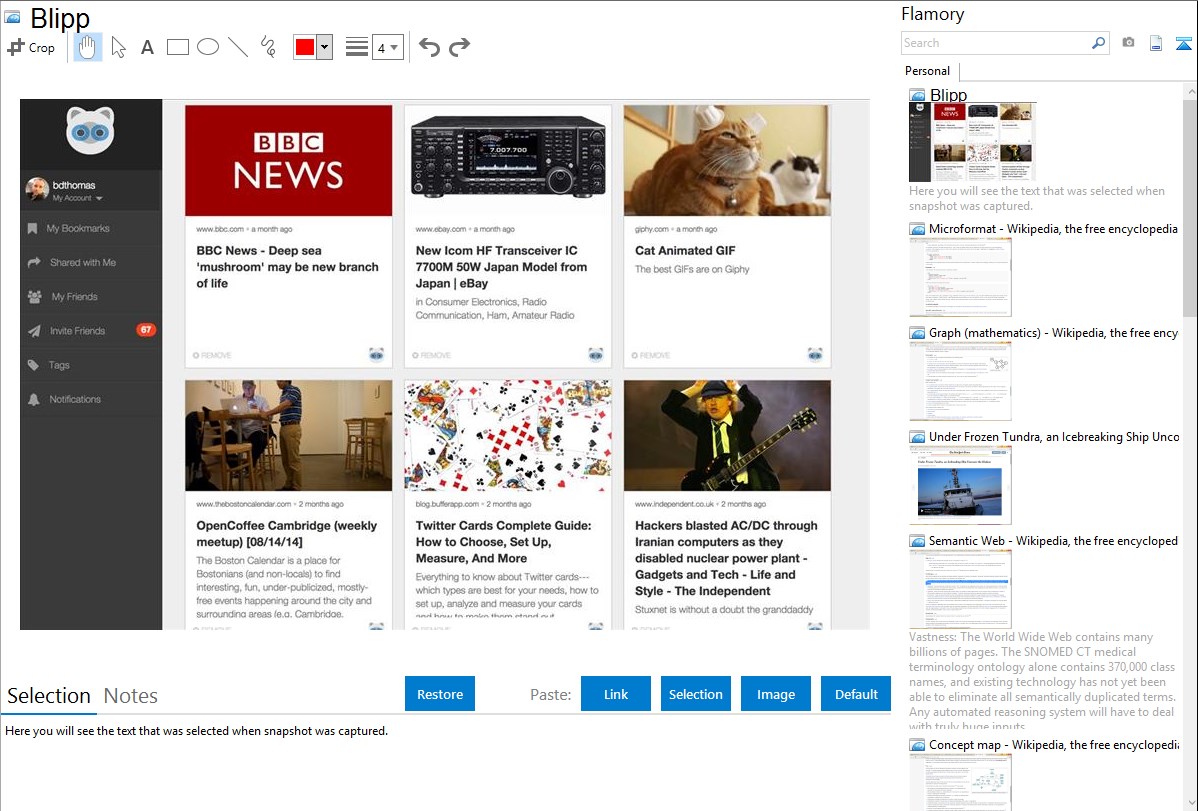Image resolution: width=1198 pixels, height=811 pixels.
Task: Click the icon beside Under Frozen Tundra
Action: [917, 436]
